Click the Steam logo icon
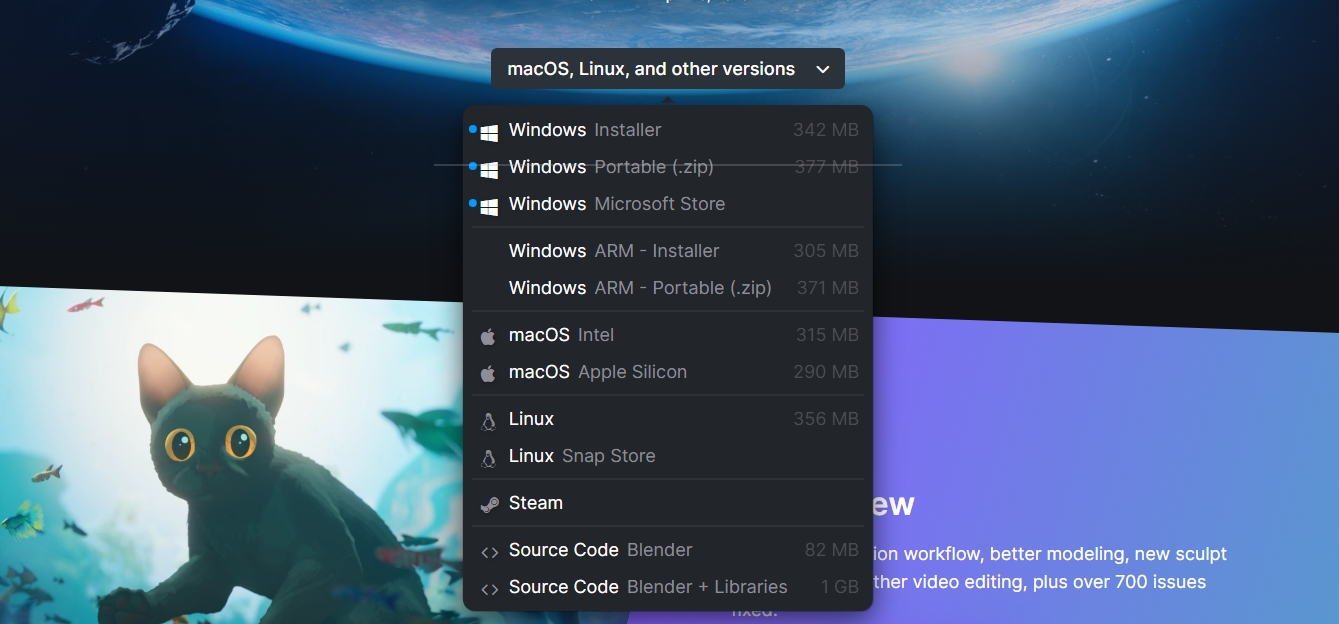This screenshot has width=1339, height=624. click(489, 504)
